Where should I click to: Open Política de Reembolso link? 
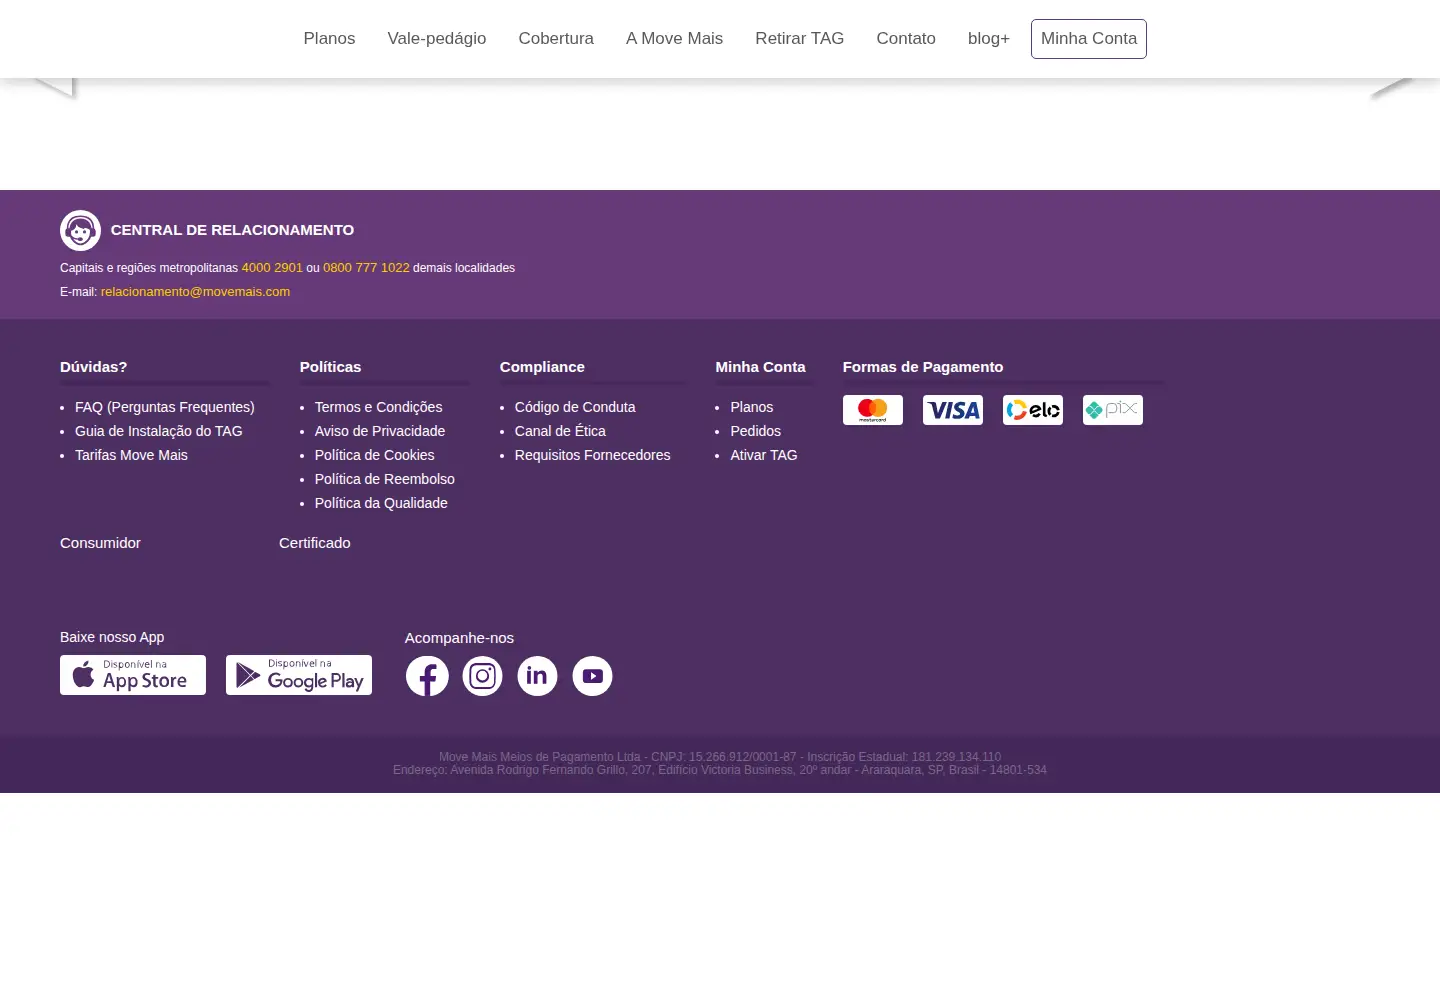[385, 479]
